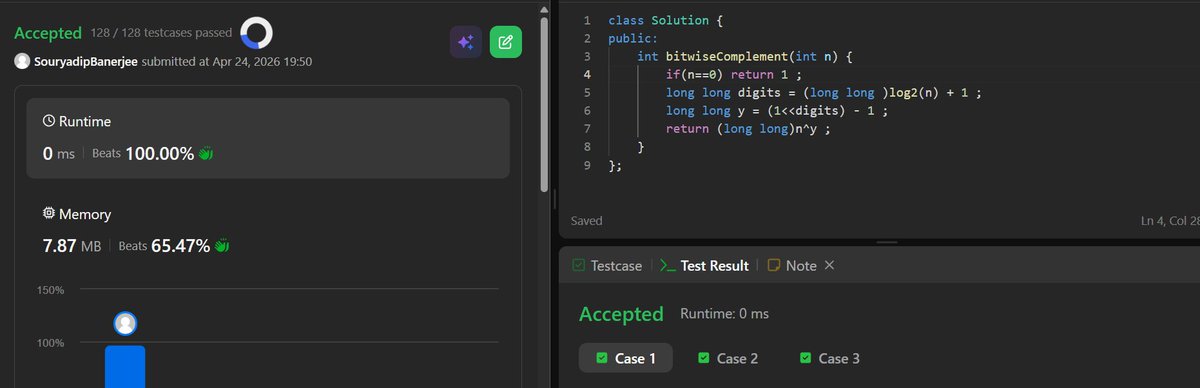The height and width of the screenshot is (388, 1200).
Task: Click the circular progress ring beside testcases passed
Action: click(x=257, y=34)
